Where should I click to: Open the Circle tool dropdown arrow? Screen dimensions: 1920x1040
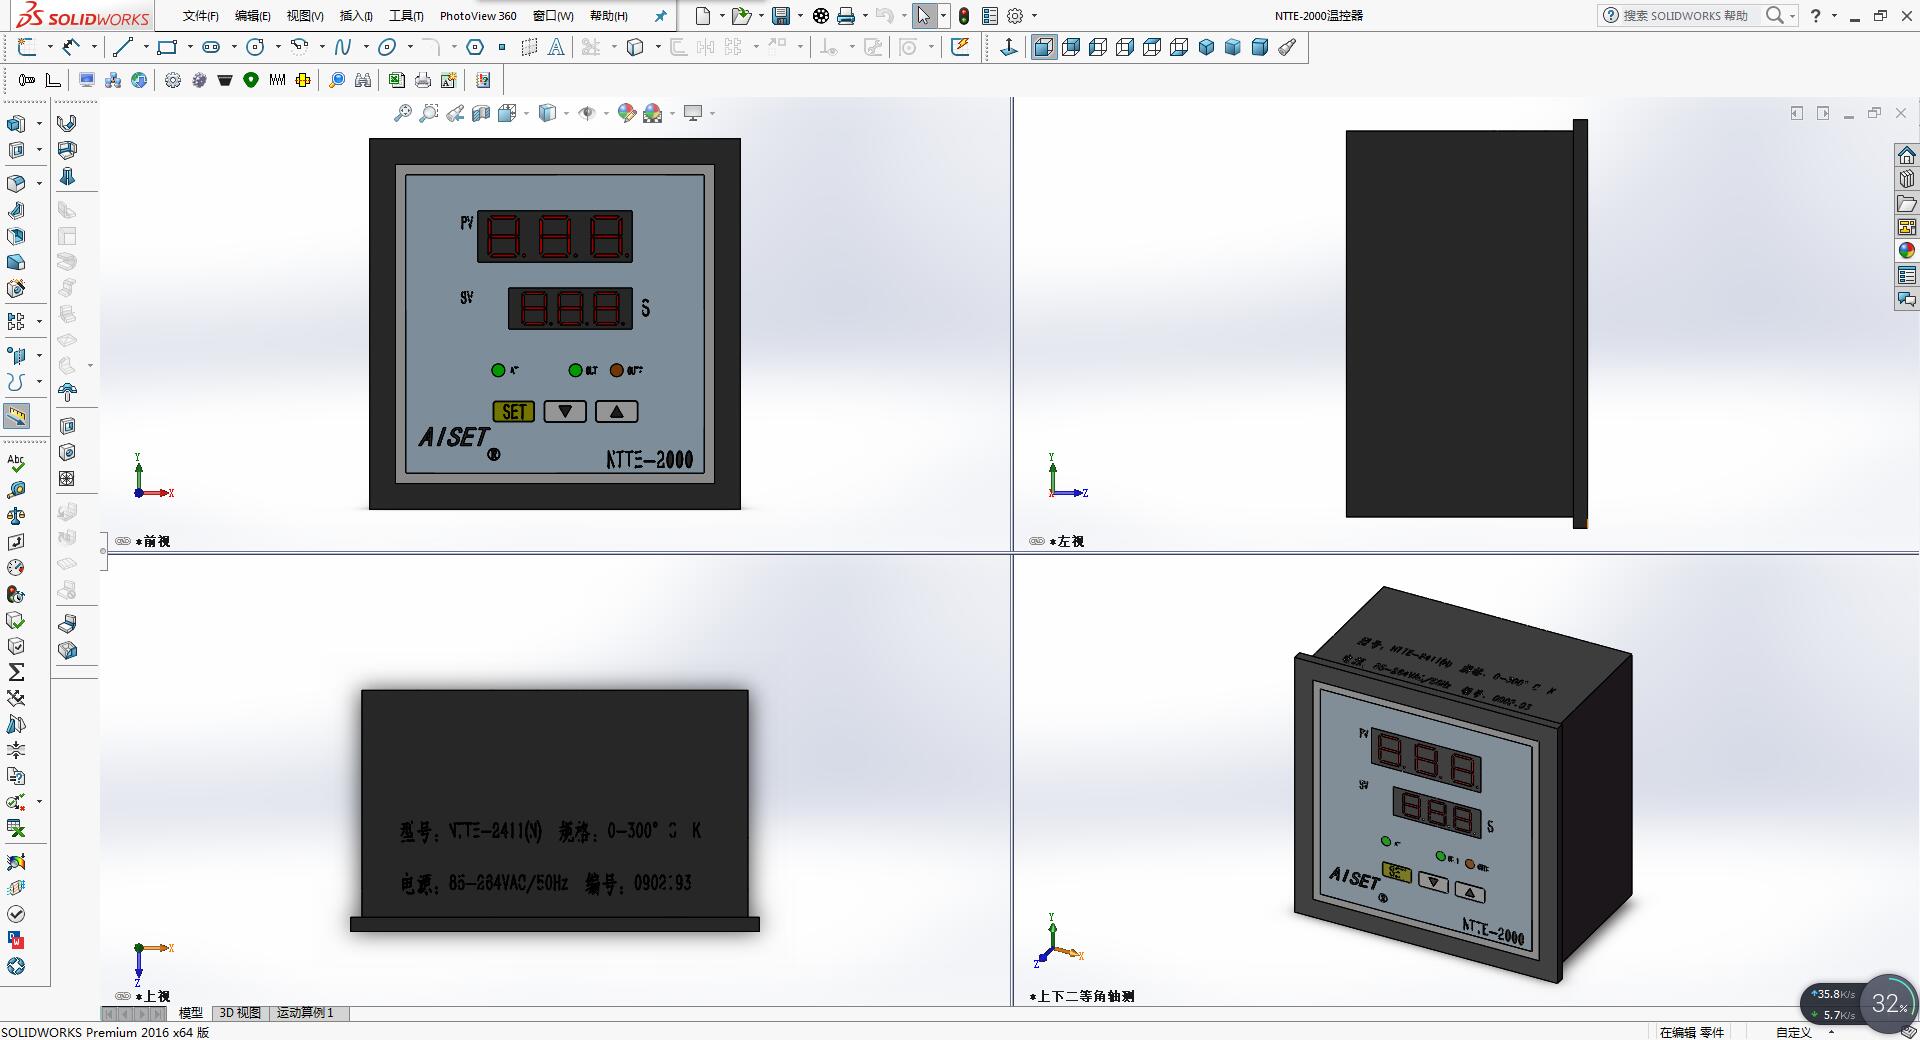277,46
